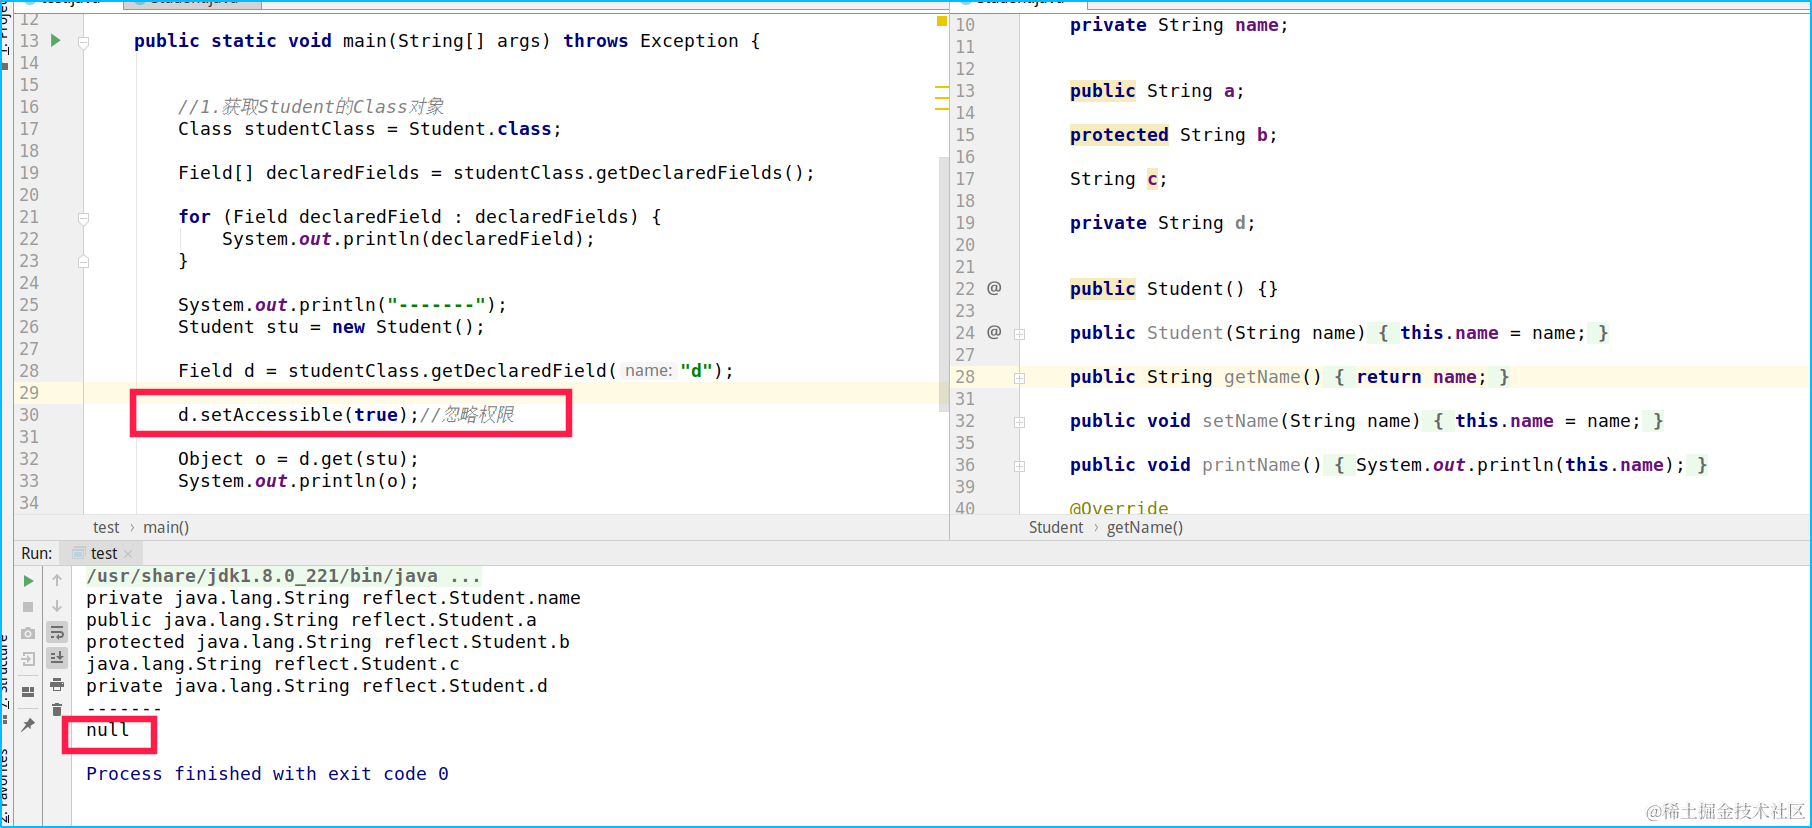1812x828 pixels.
Task: Click the left editor vertical scrollbar thumb
Action: pos(943,283)
